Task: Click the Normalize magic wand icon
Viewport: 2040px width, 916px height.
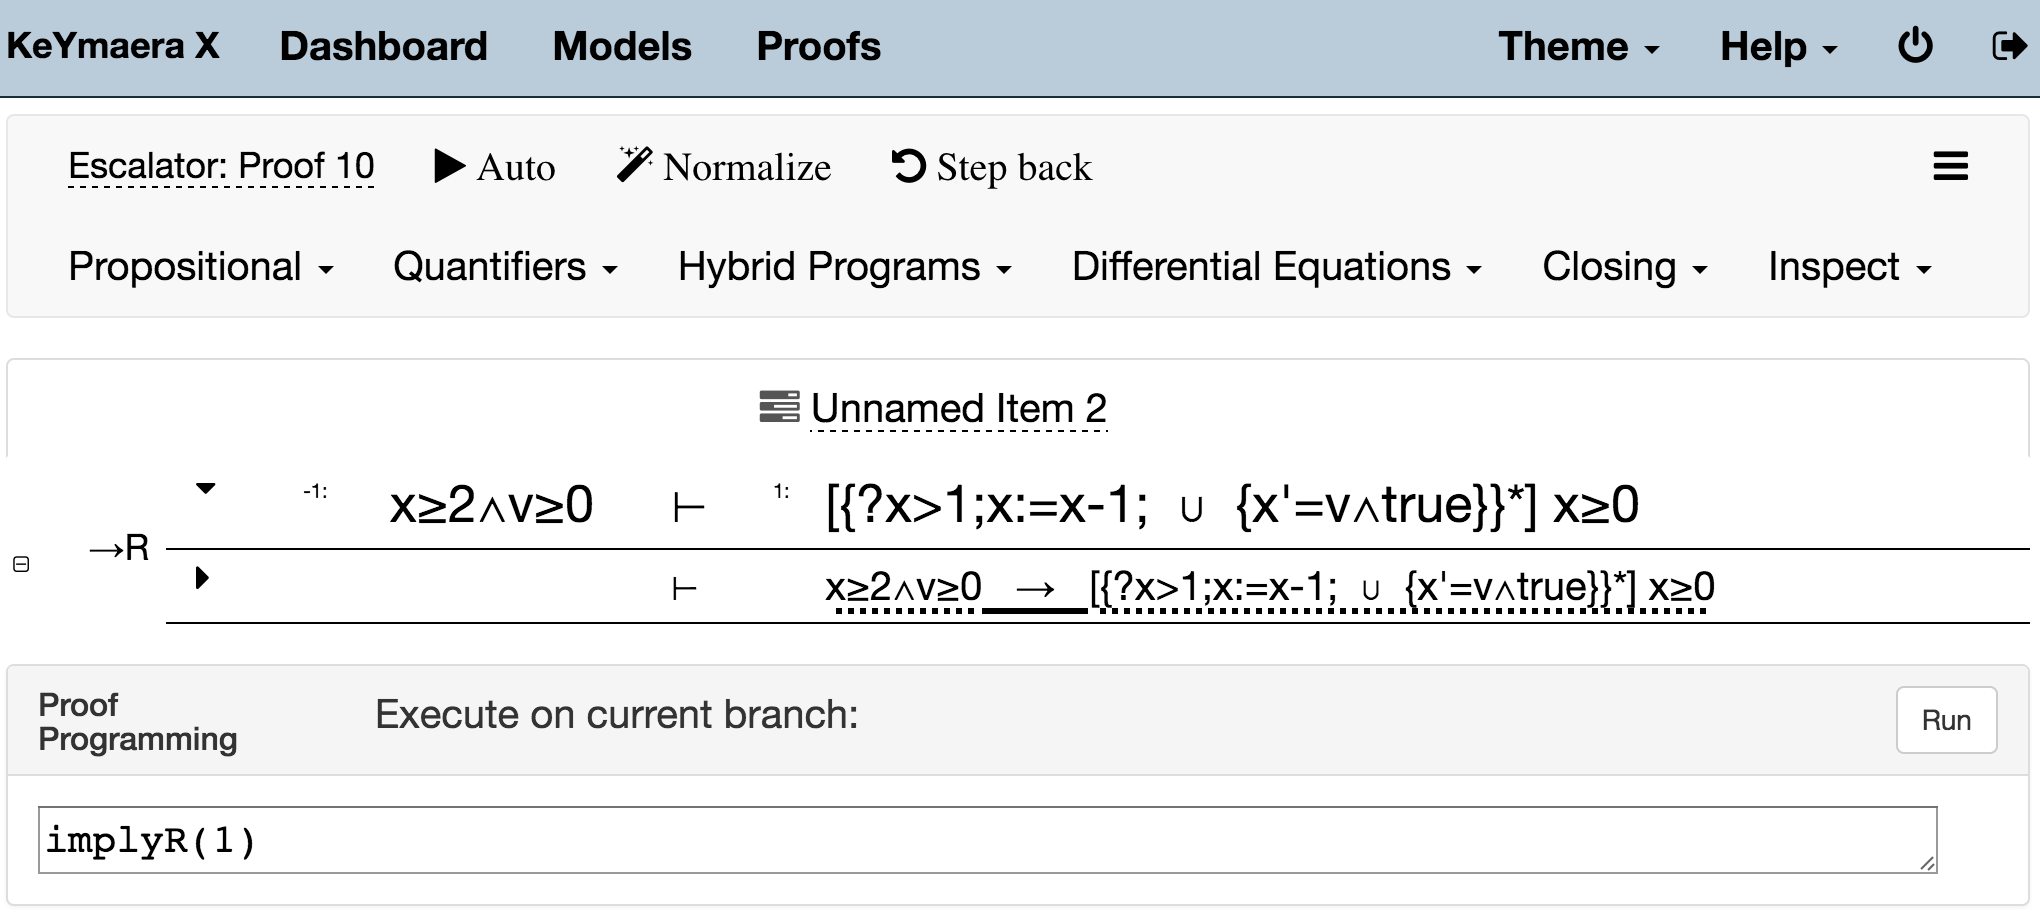Action: [634, 165]
